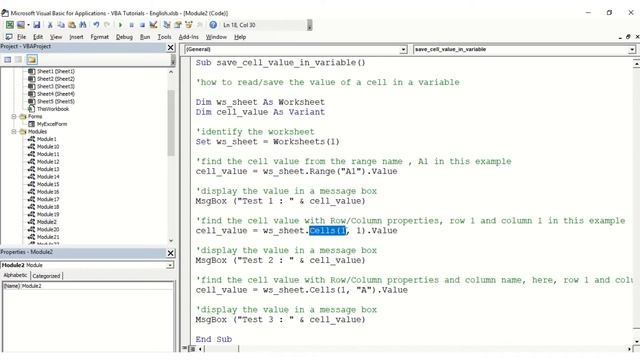Image resolution: width=640 pixels, height=360 pixels.
Task: Cut selection with the scissors icon
Action: (50, 25)
